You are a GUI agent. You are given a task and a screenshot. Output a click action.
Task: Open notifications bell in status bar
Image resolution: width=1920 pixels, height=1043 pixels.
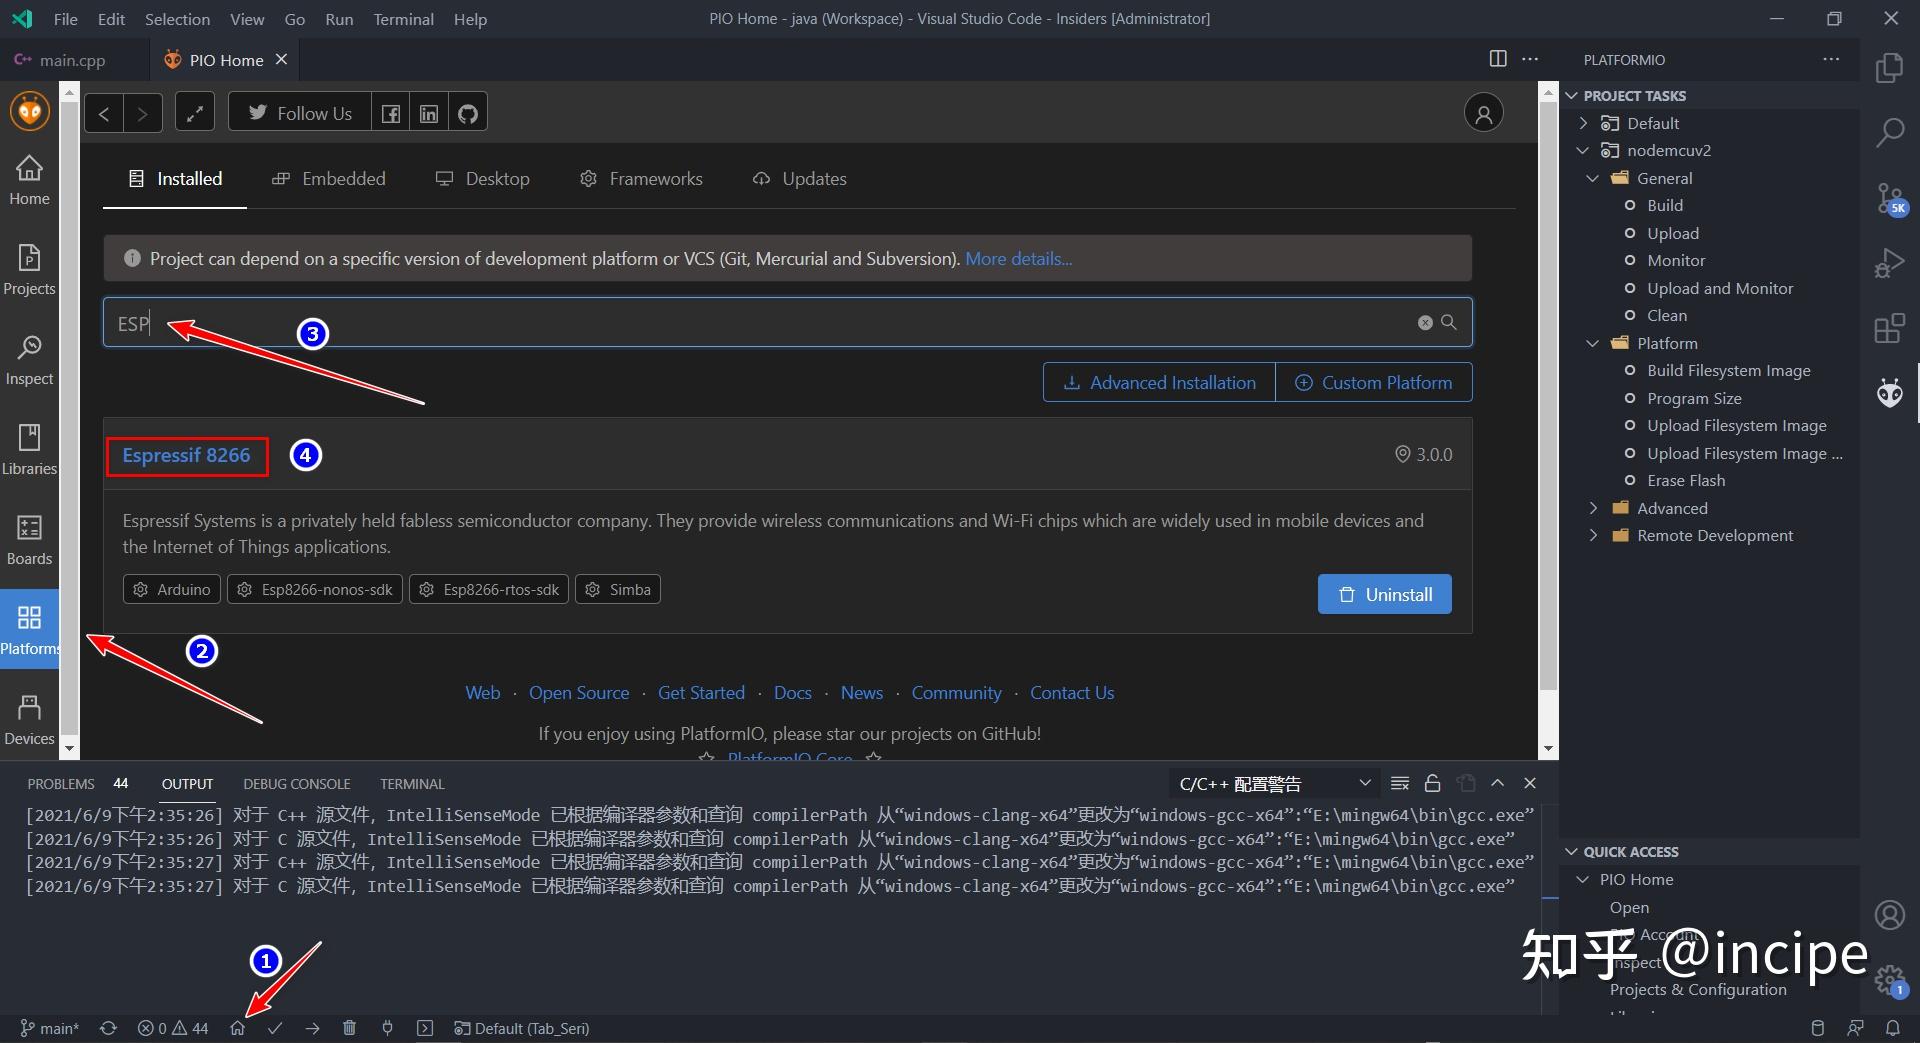pos(1893,1028)
